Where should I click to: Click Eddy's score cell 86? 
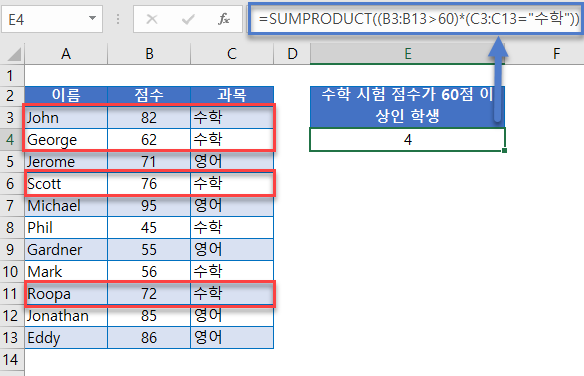[x=149, y=338]
